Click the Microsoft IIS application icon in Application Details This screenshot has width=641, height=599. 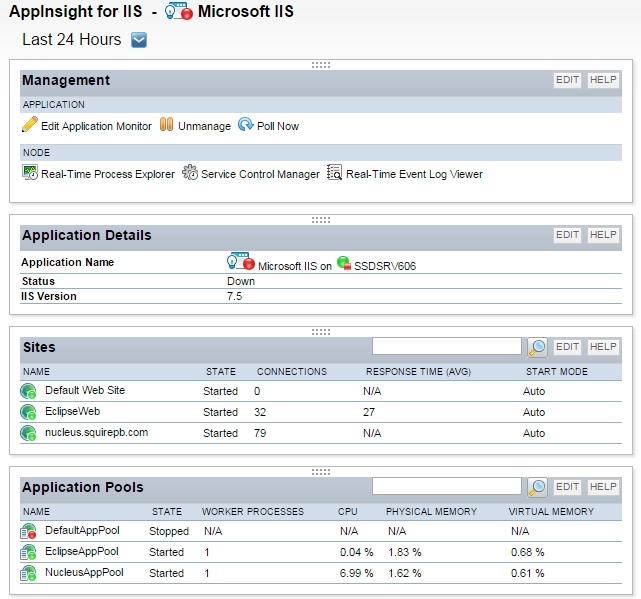point(241,262)
